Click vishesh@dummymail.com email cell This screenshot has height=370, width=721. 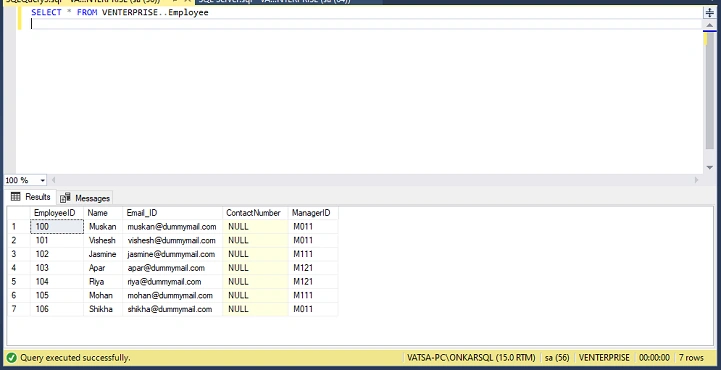[172, 240]
